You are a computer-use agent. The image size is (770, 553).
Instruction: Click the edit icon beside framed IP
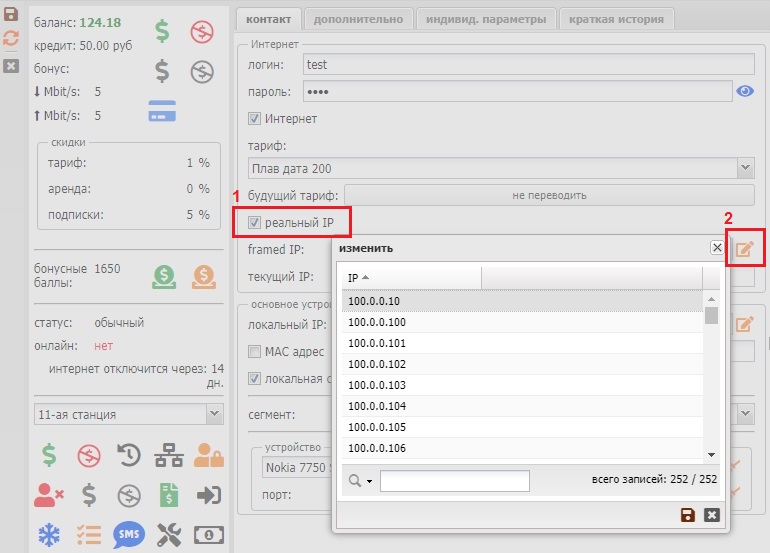tap(744, 249)
